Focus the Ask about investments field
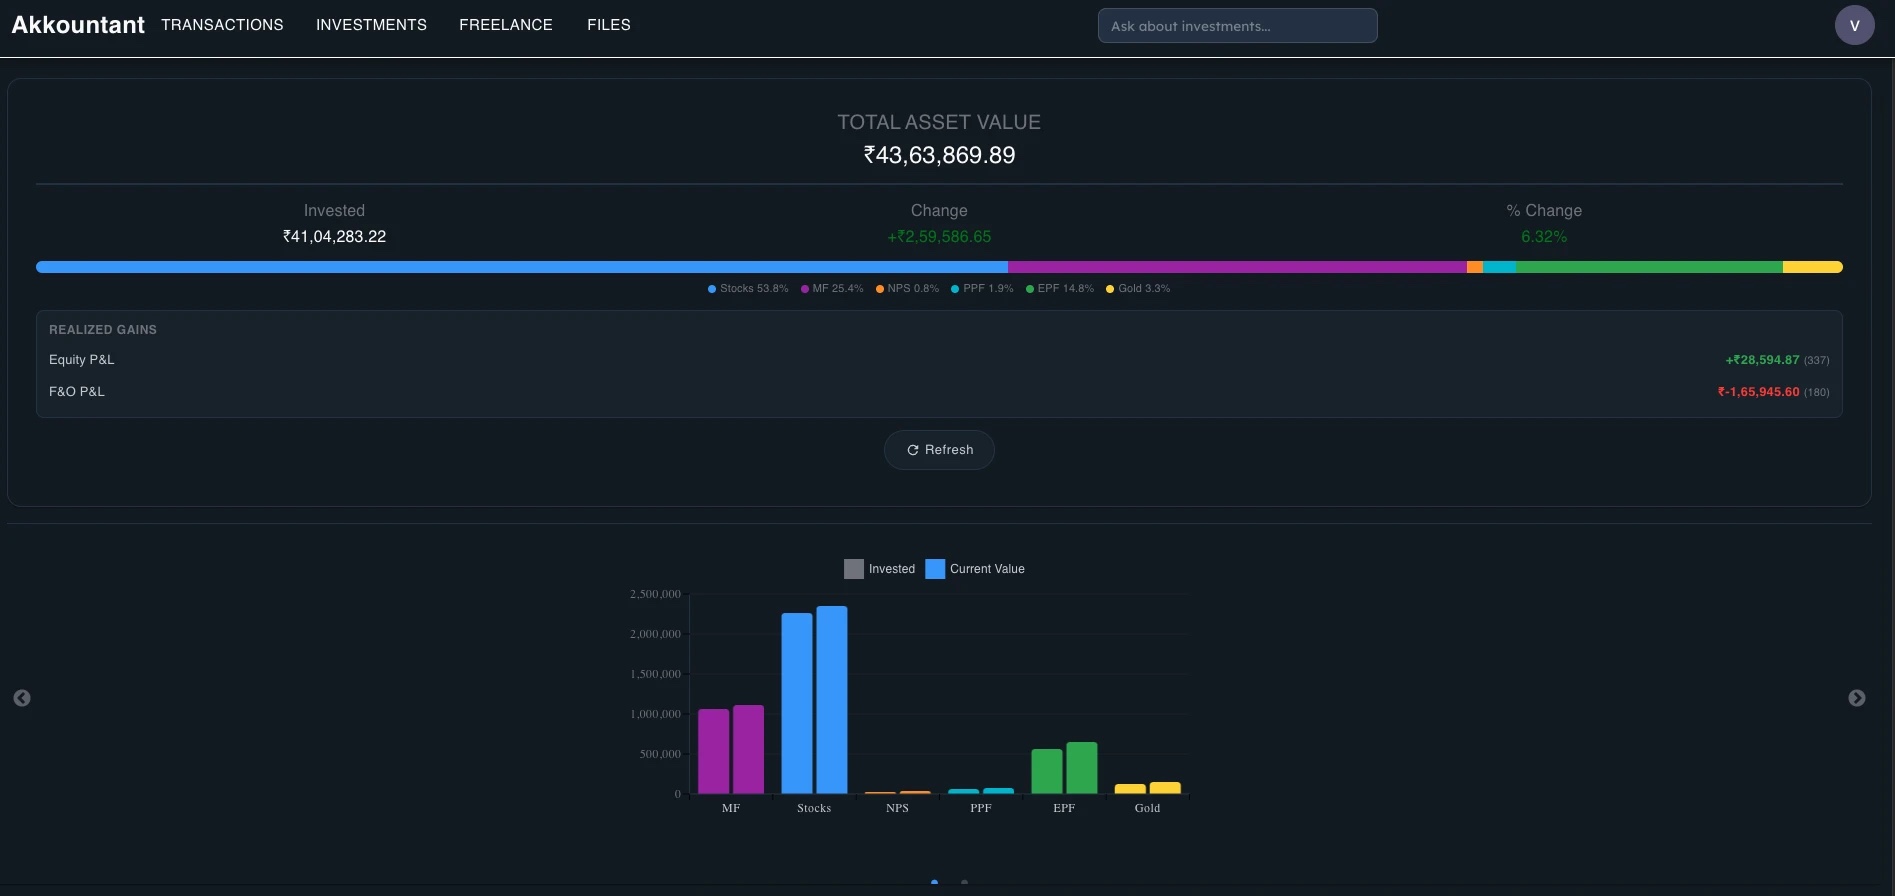This screenshot has height=896, width=1895. click(1237, 26)
